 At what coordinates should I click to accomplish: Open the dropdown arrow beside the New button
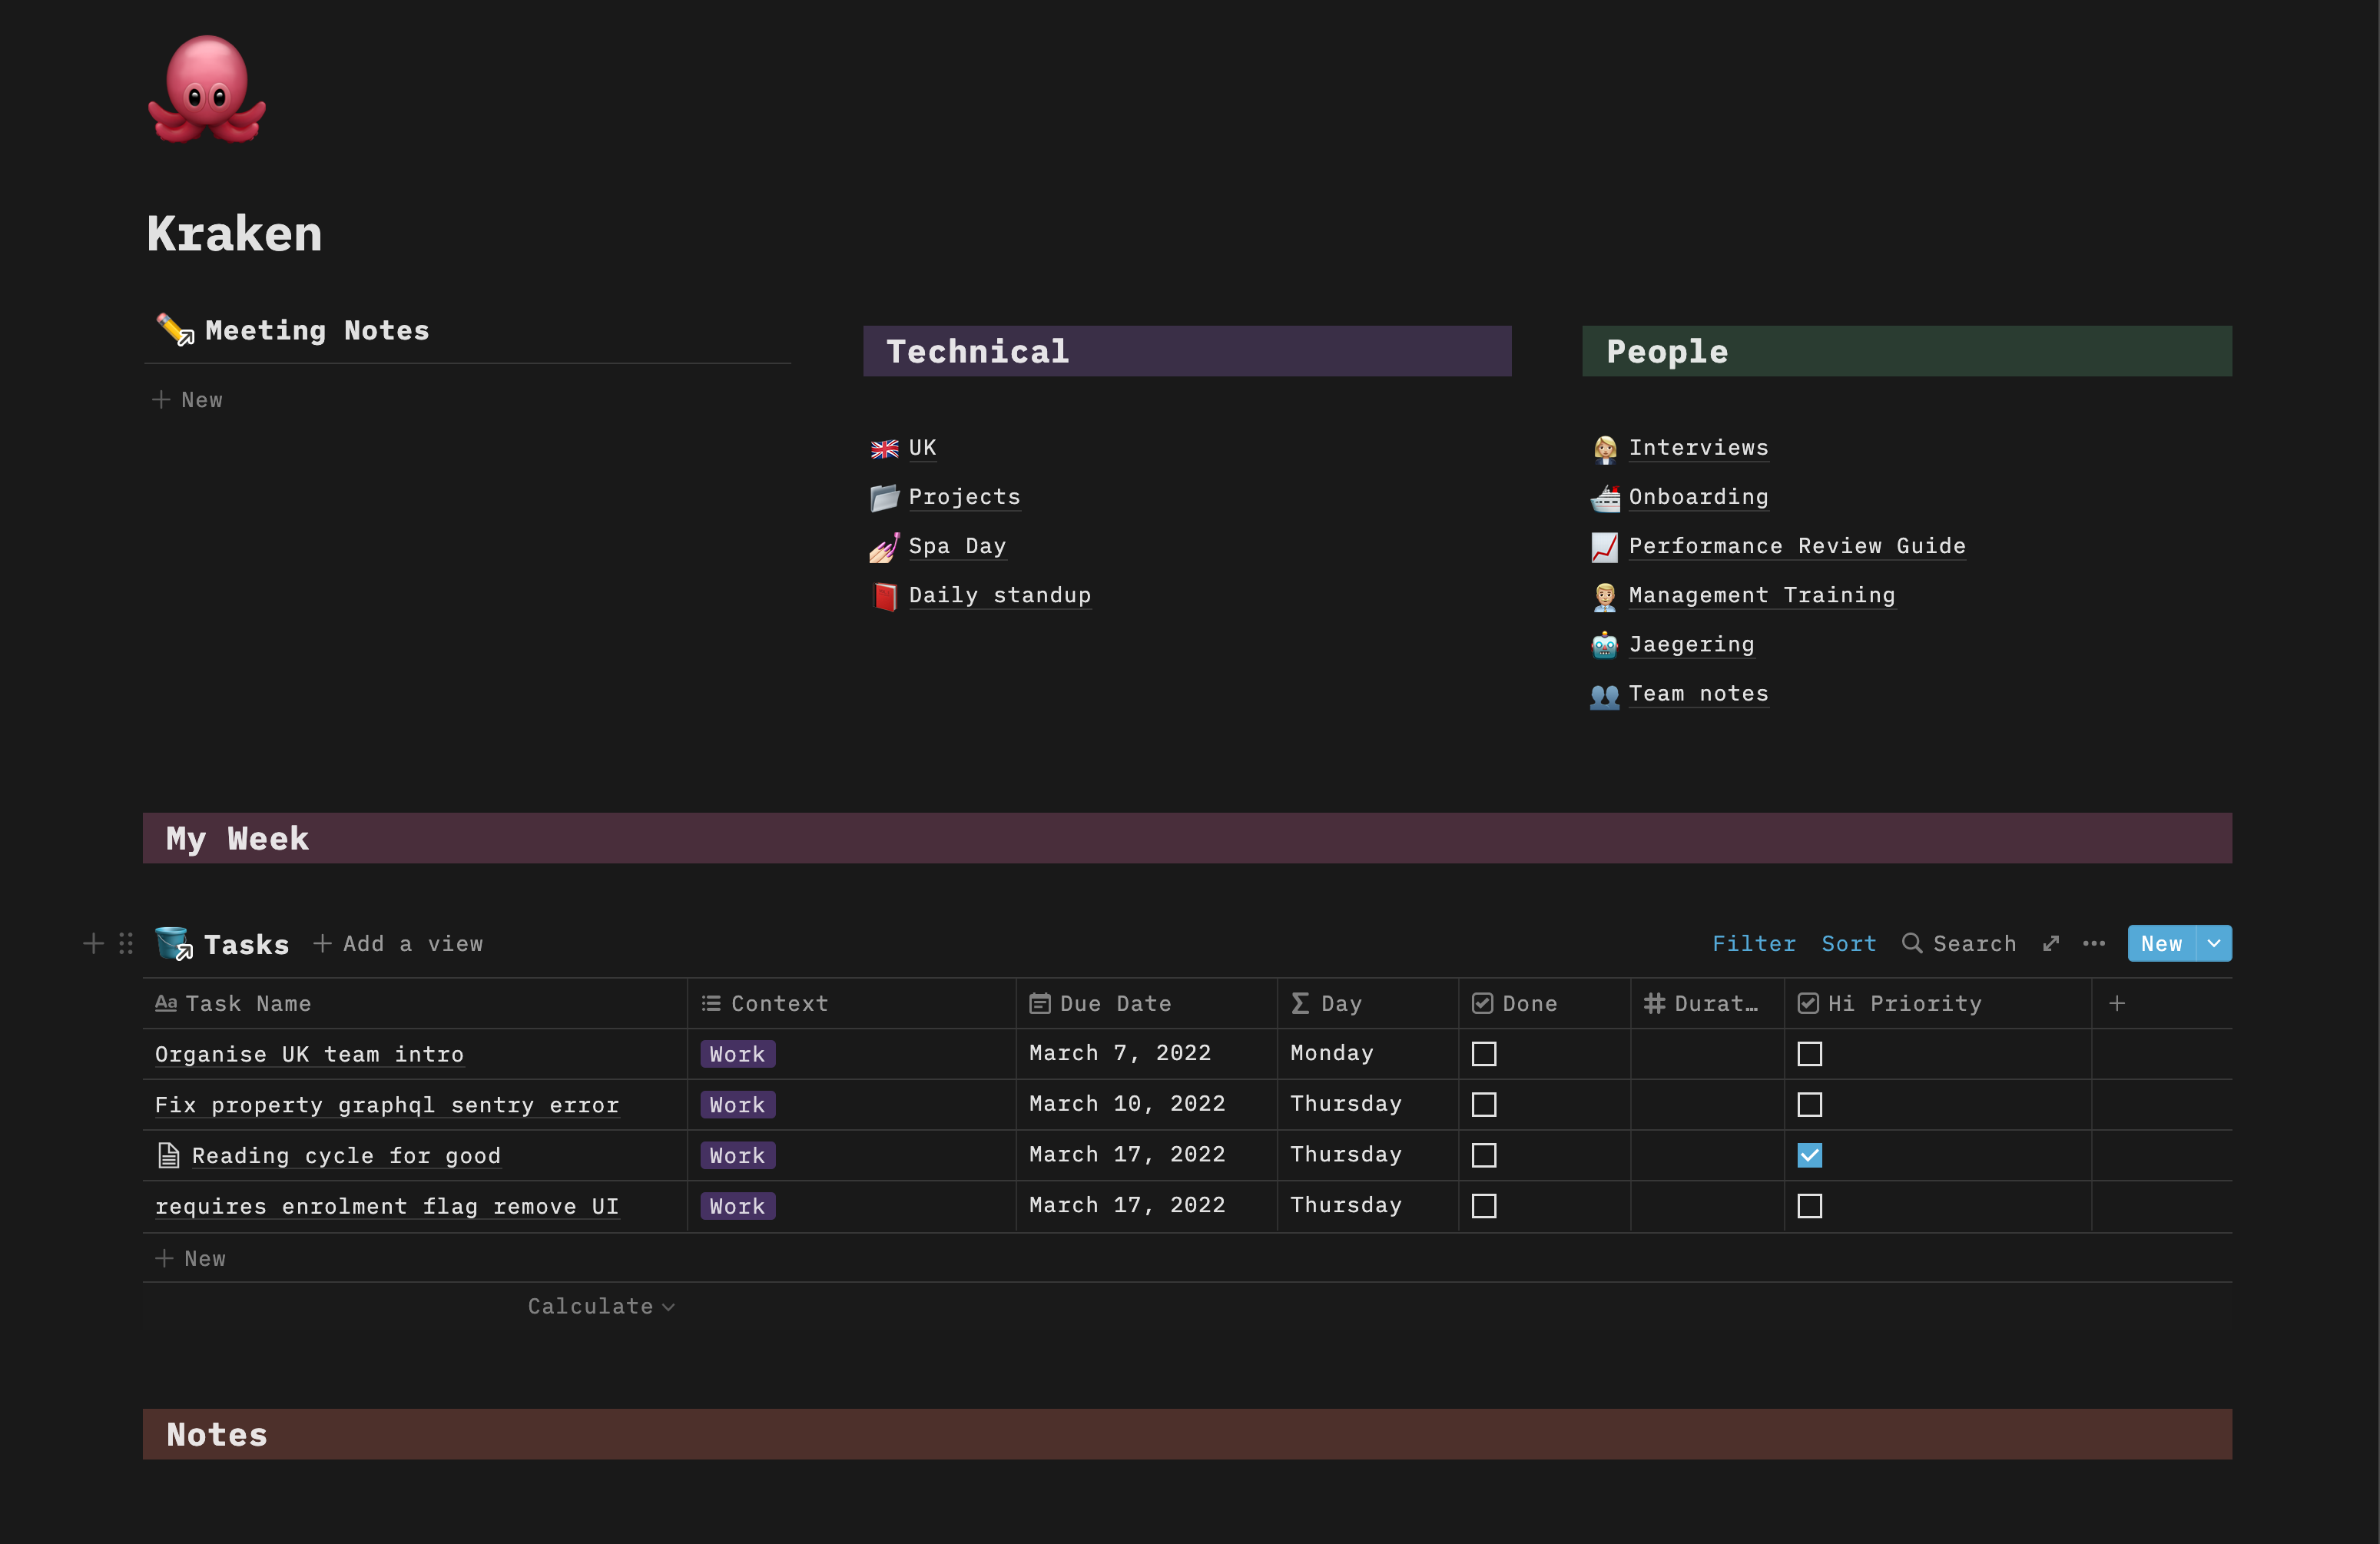2213,943
